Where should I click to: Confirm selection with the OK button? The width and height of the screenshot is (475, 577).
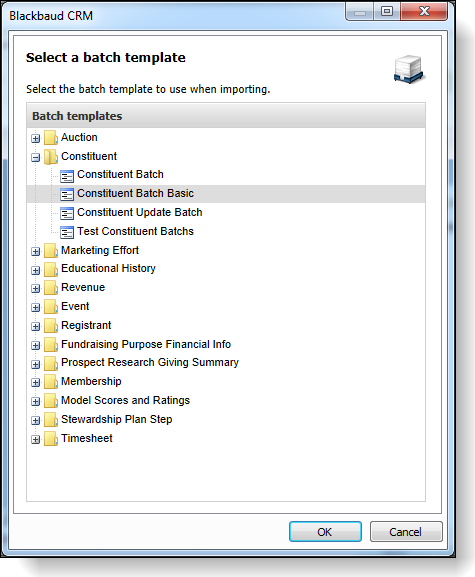coord(325,532)
